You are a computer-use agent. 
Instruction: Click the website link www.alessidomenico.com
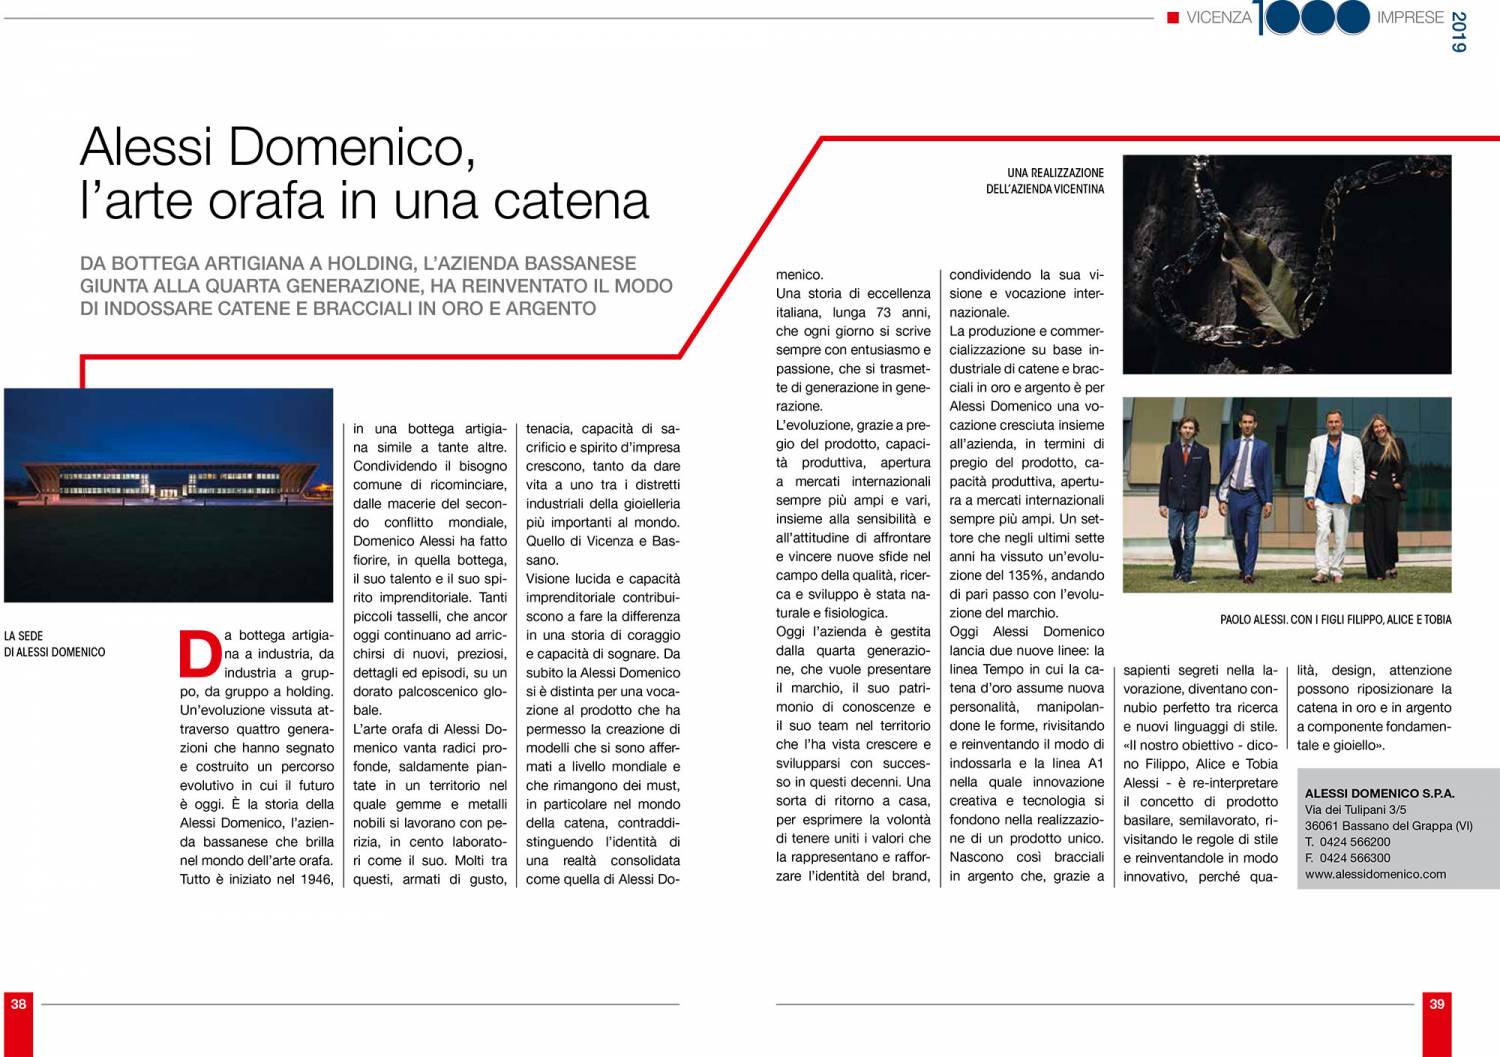[1375, 874]
